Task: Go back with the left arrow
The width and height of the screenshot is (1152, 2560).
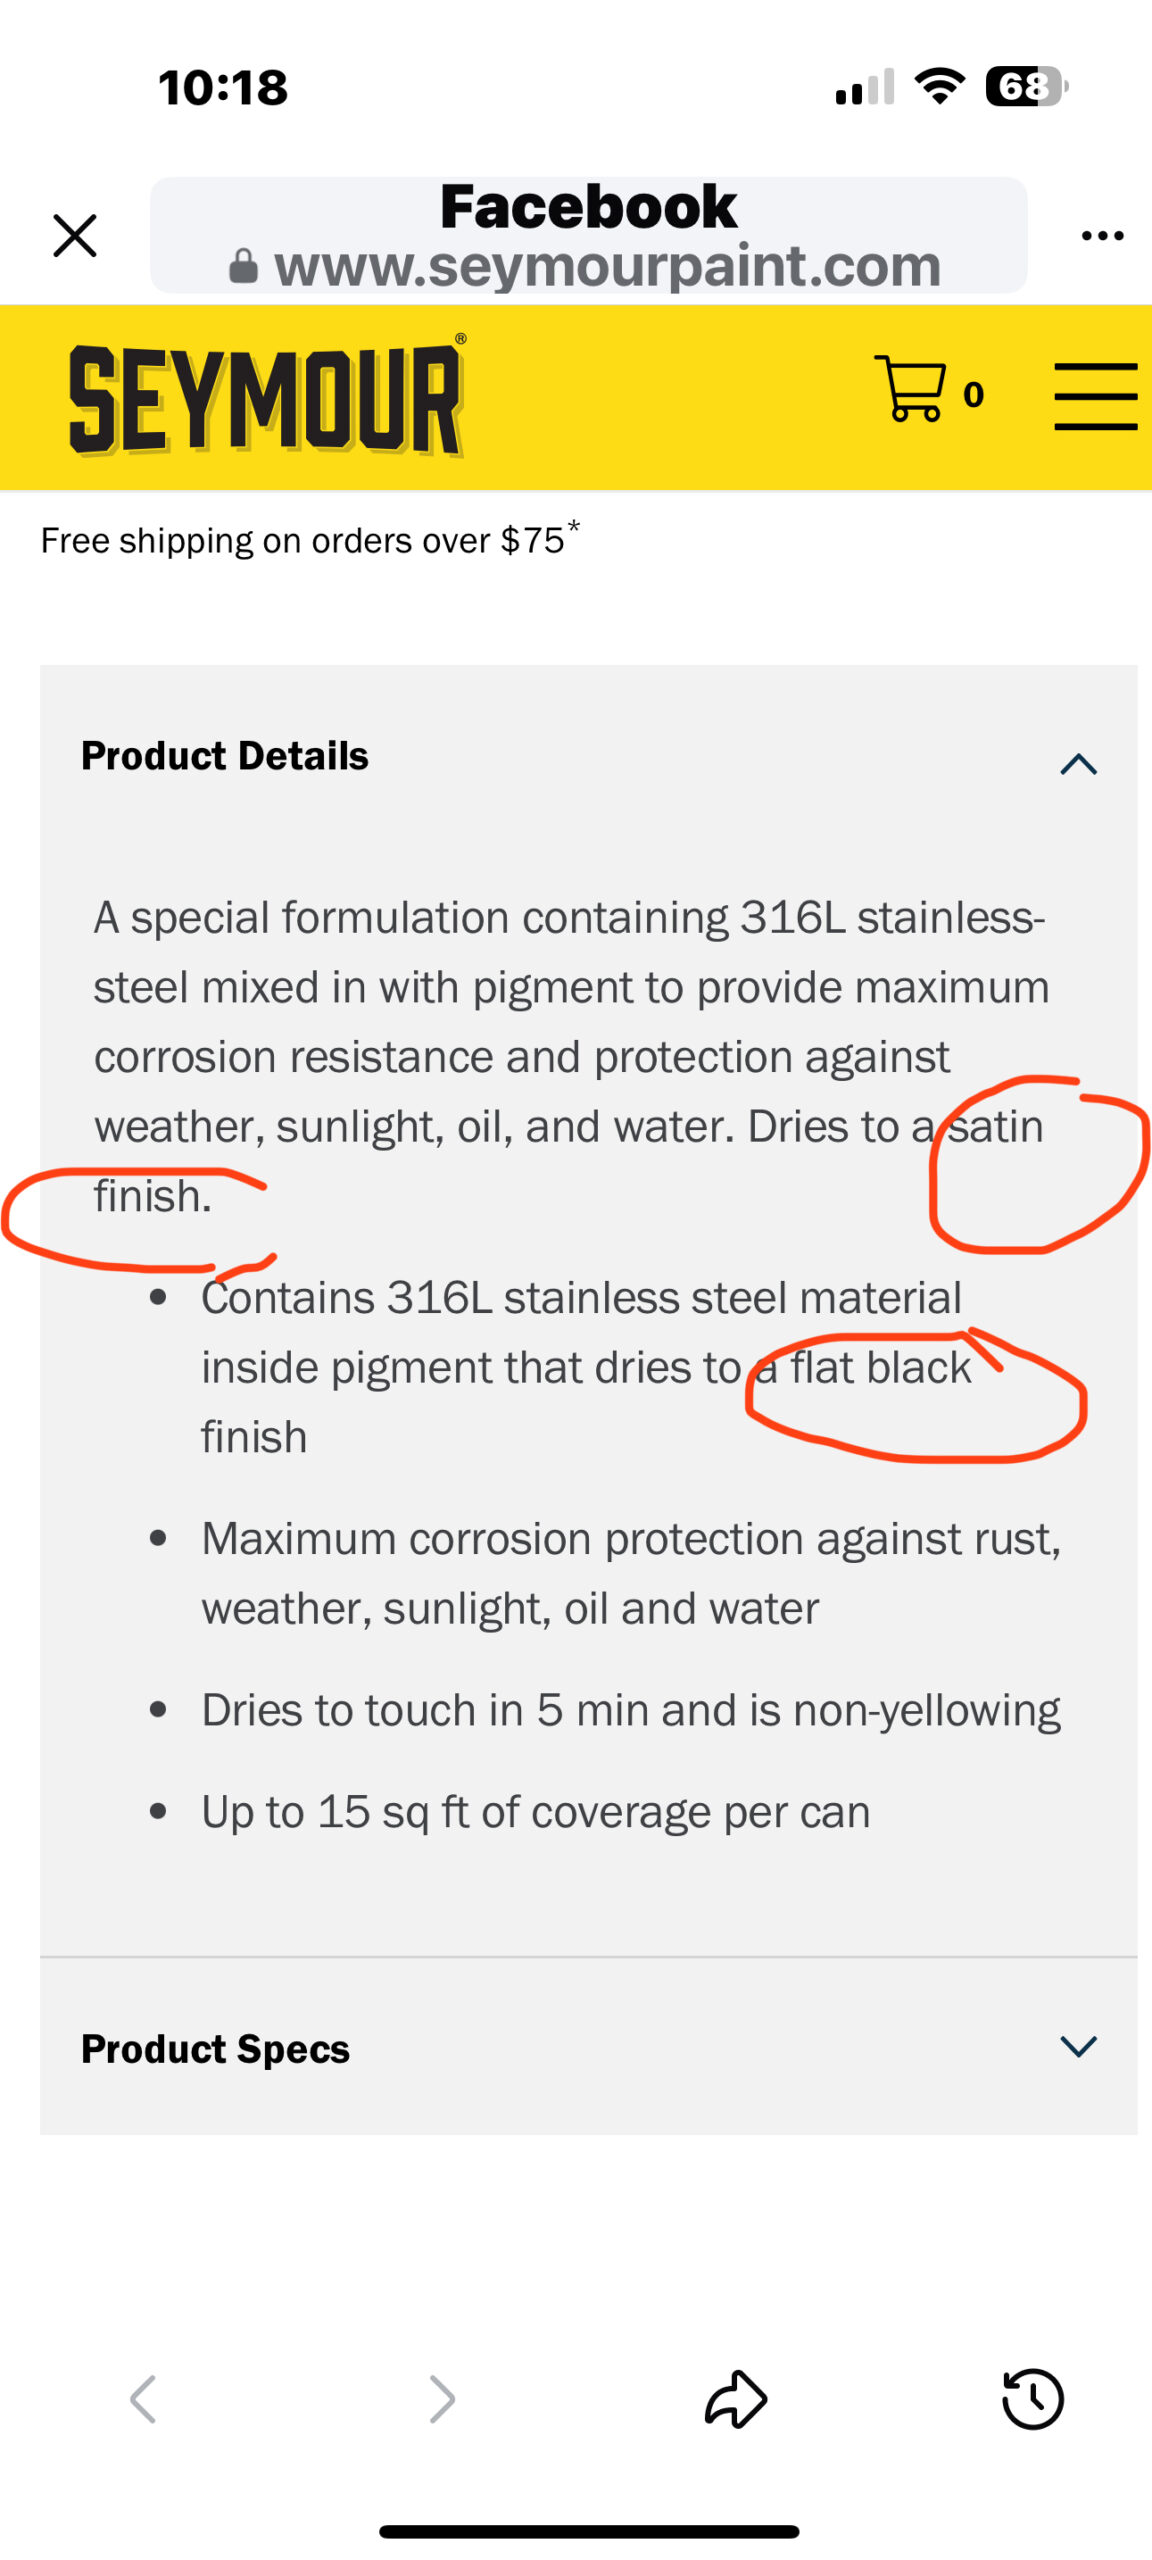Action: (x=143, y=2398)
